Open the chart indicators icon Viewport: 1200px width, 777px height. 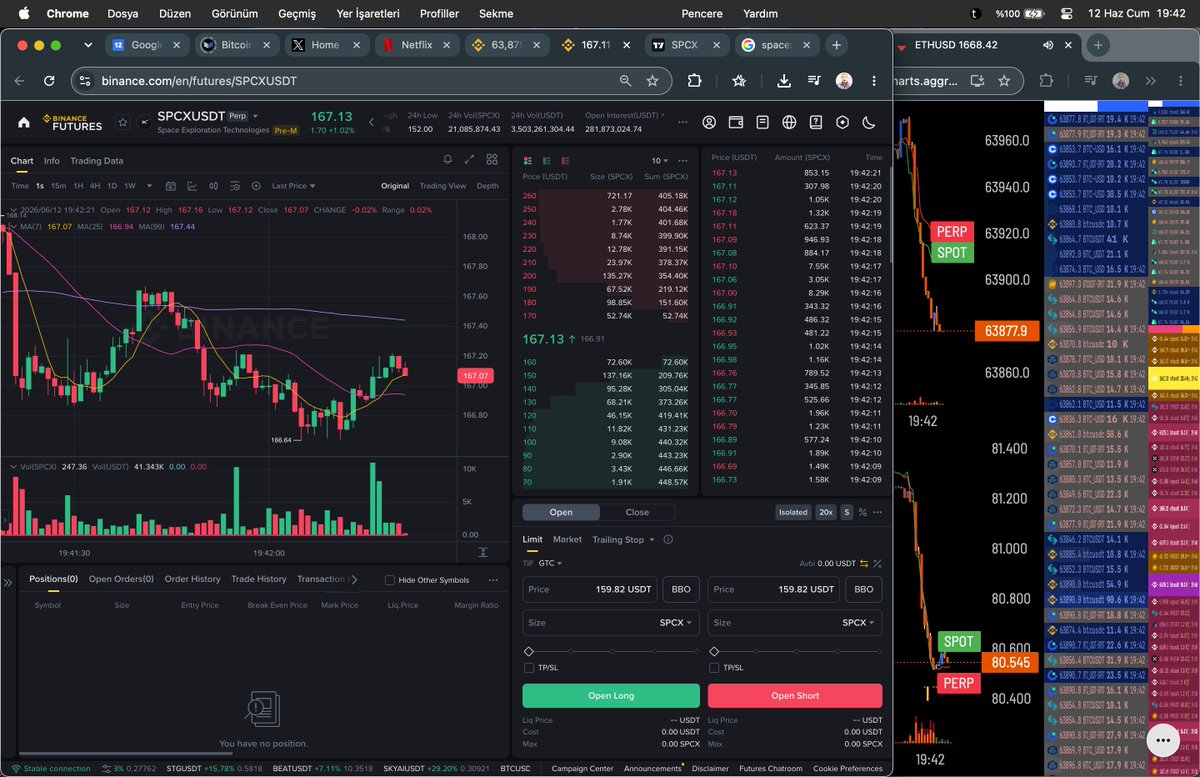192,186
